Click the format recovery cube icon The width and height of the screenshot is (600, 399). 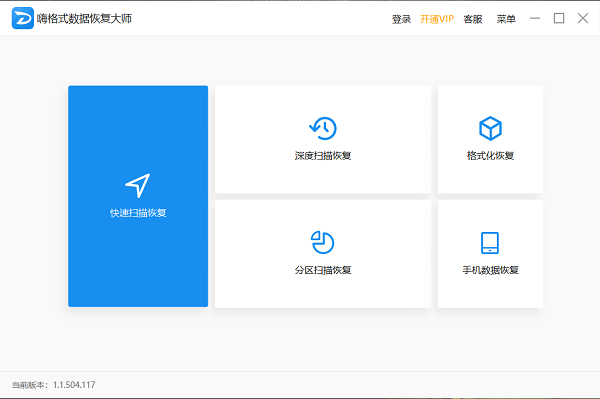[x=490, y=128]
